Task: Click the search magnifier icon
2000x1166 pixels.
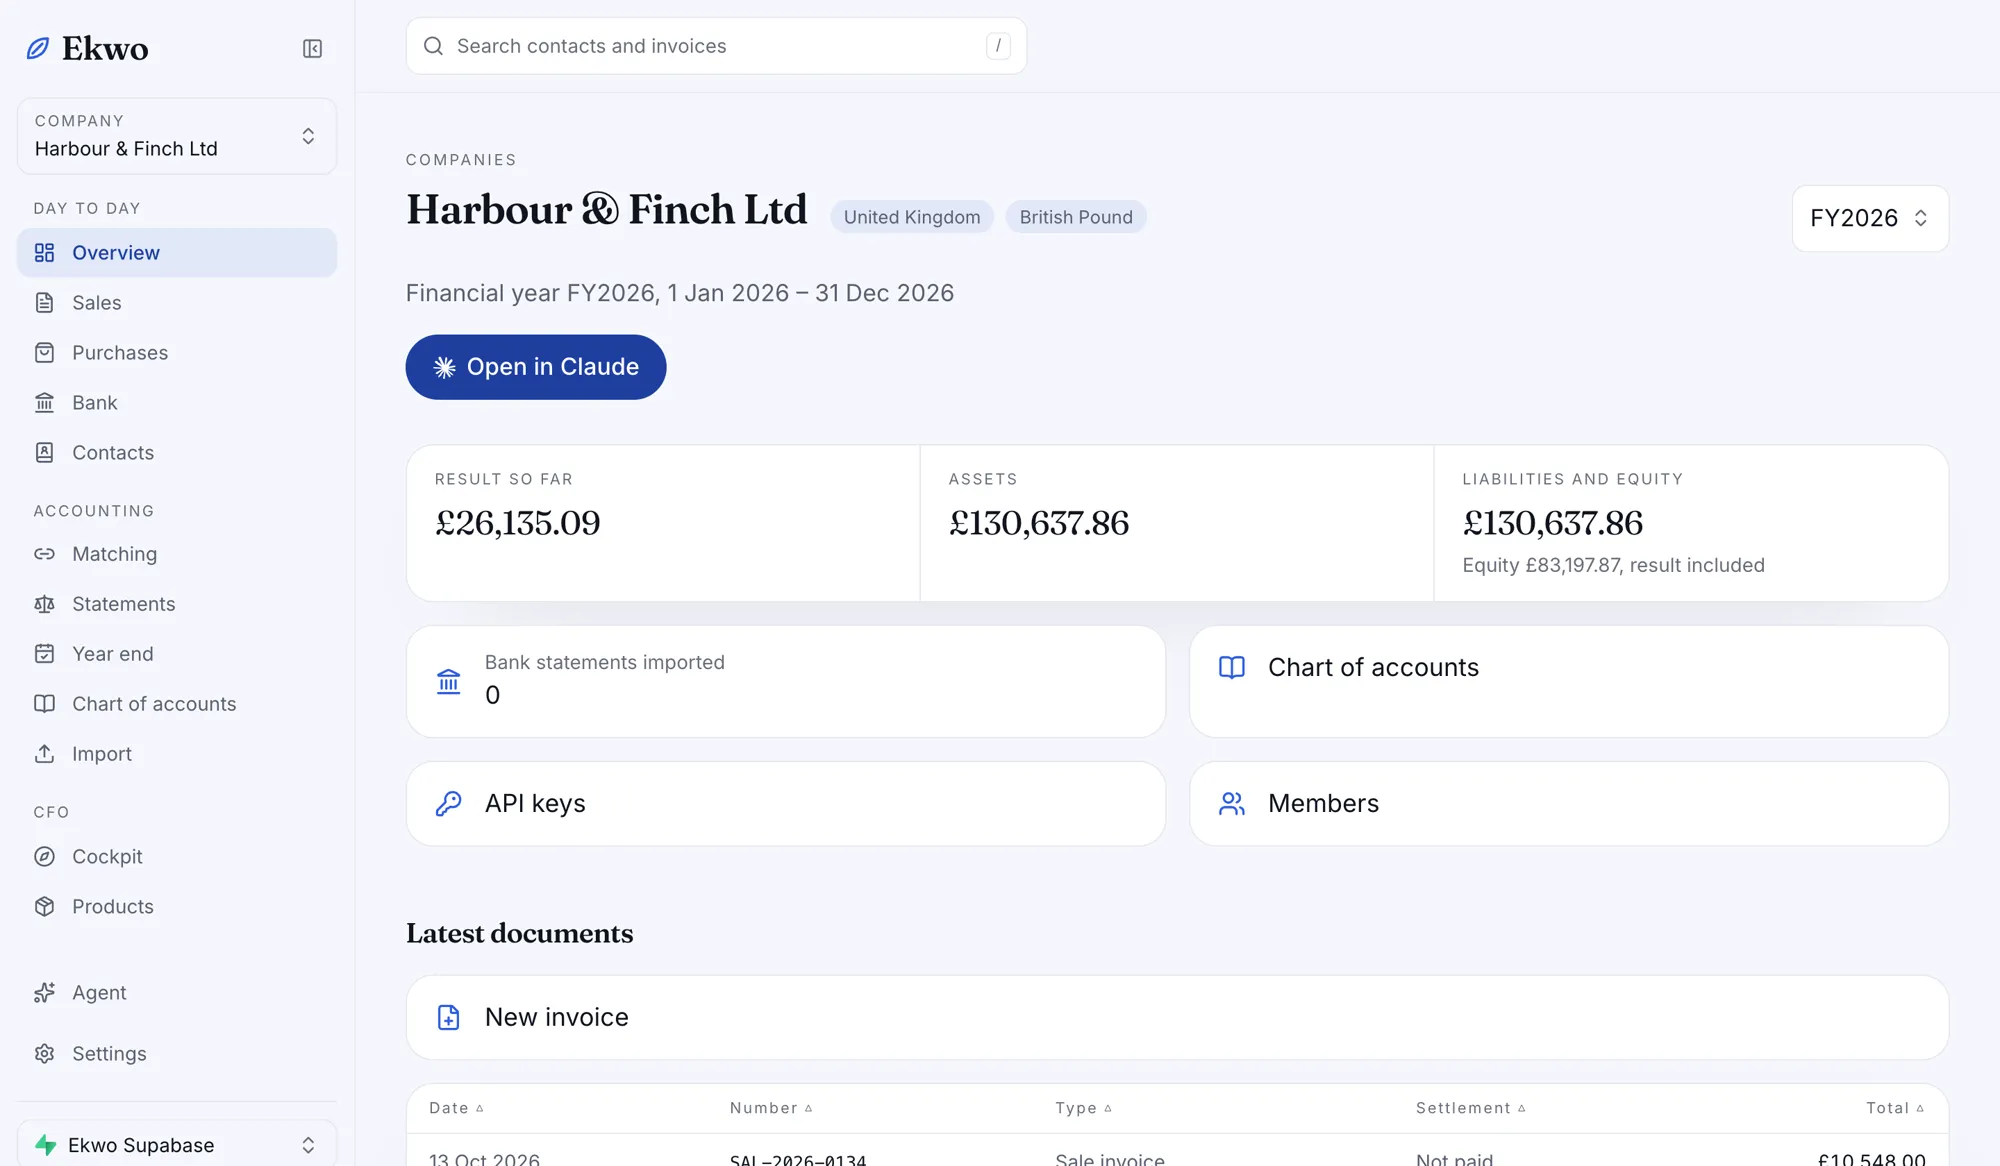Action: tap(433, 46)
